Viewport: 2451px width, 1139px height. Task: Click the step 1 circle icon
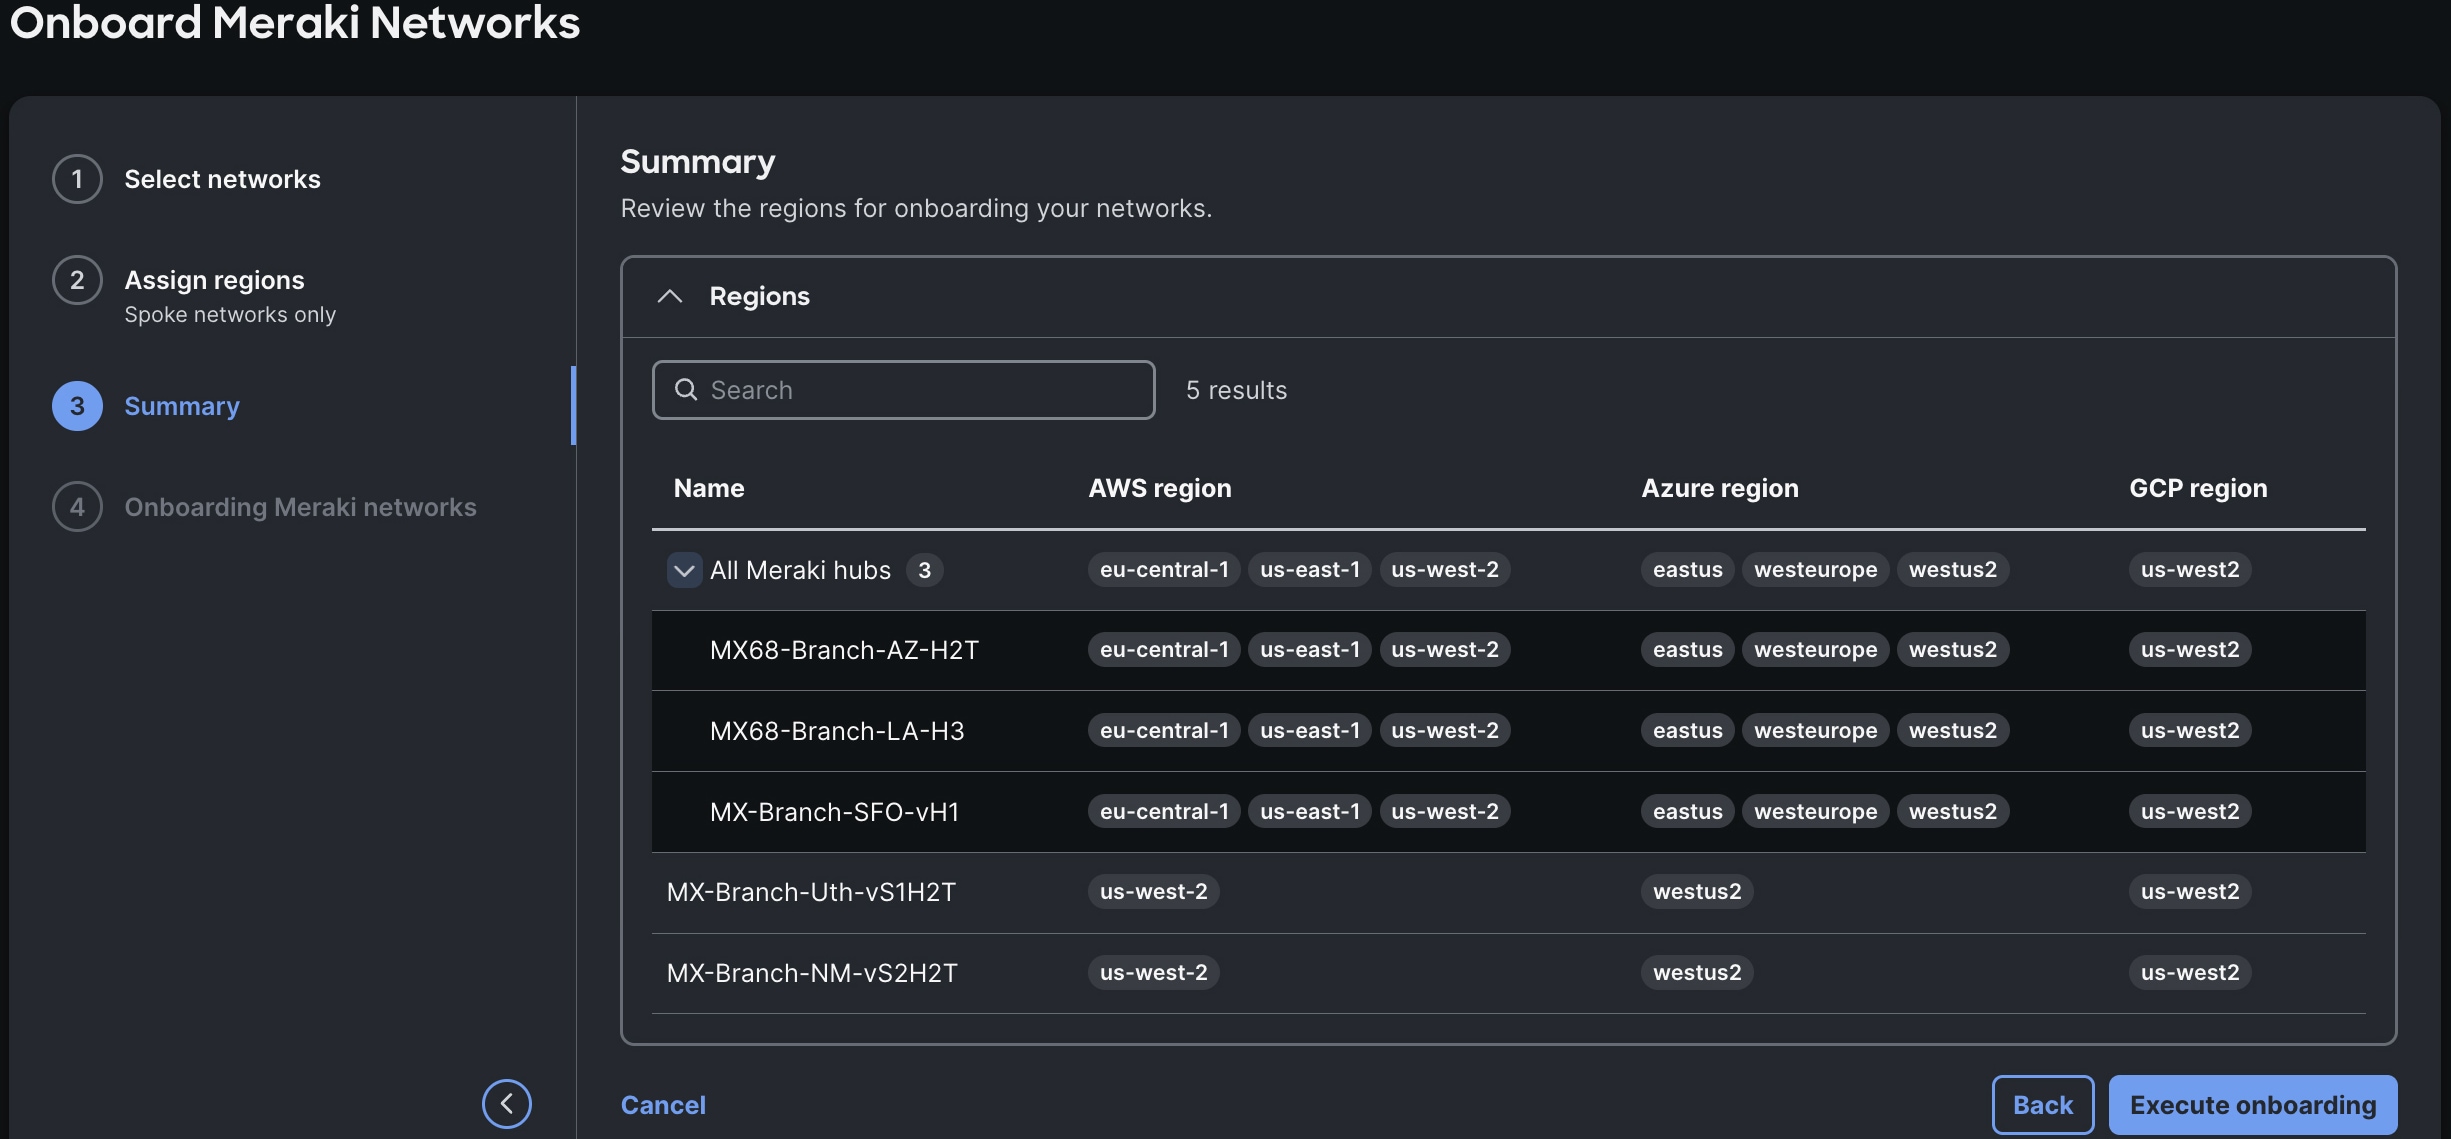[x=77, y=179]
